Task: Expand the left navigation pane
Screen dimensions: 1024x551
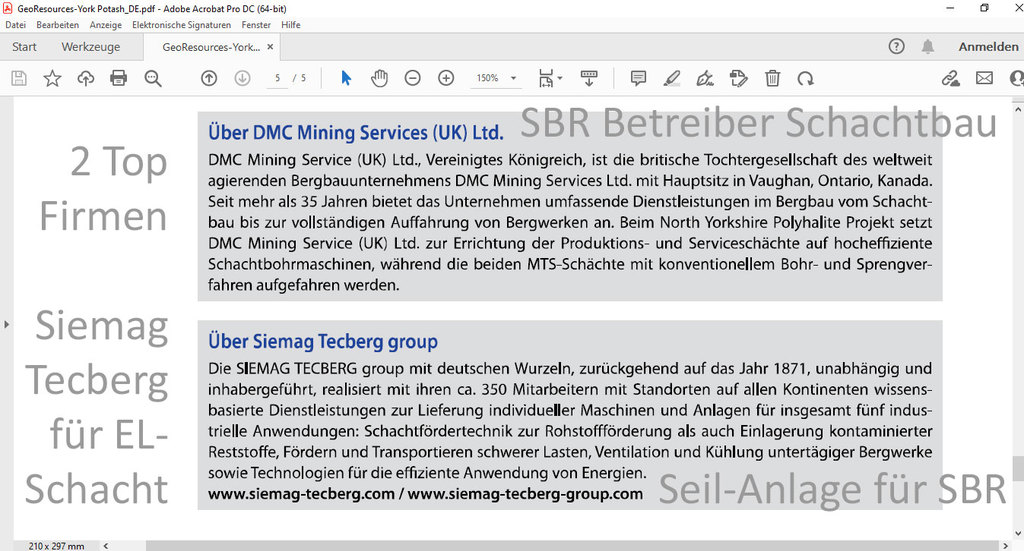Action: tap(6, 324)
